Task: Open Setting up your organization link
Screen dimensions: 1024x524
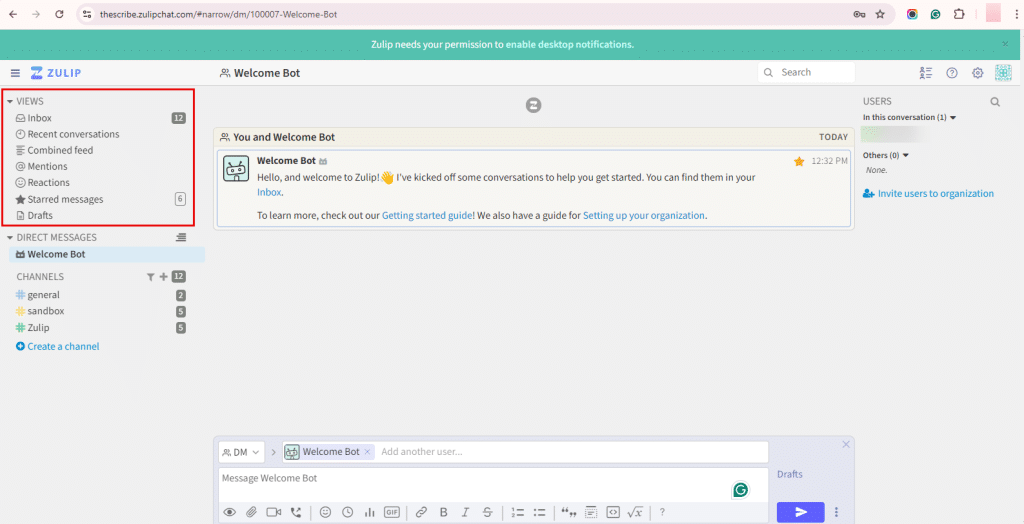Action: tap(644, 215)
